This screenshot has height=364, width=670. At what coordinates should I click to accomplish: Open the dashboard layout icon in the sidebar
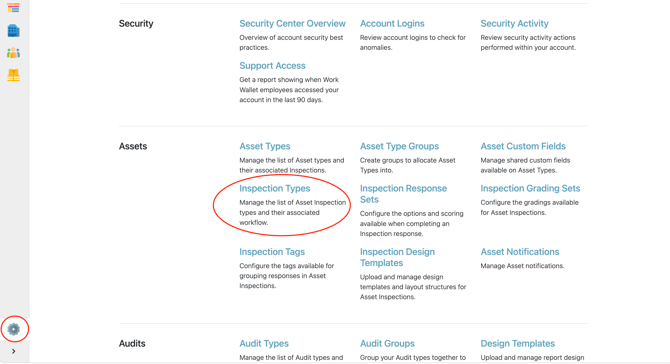click(x=13, y=8)
